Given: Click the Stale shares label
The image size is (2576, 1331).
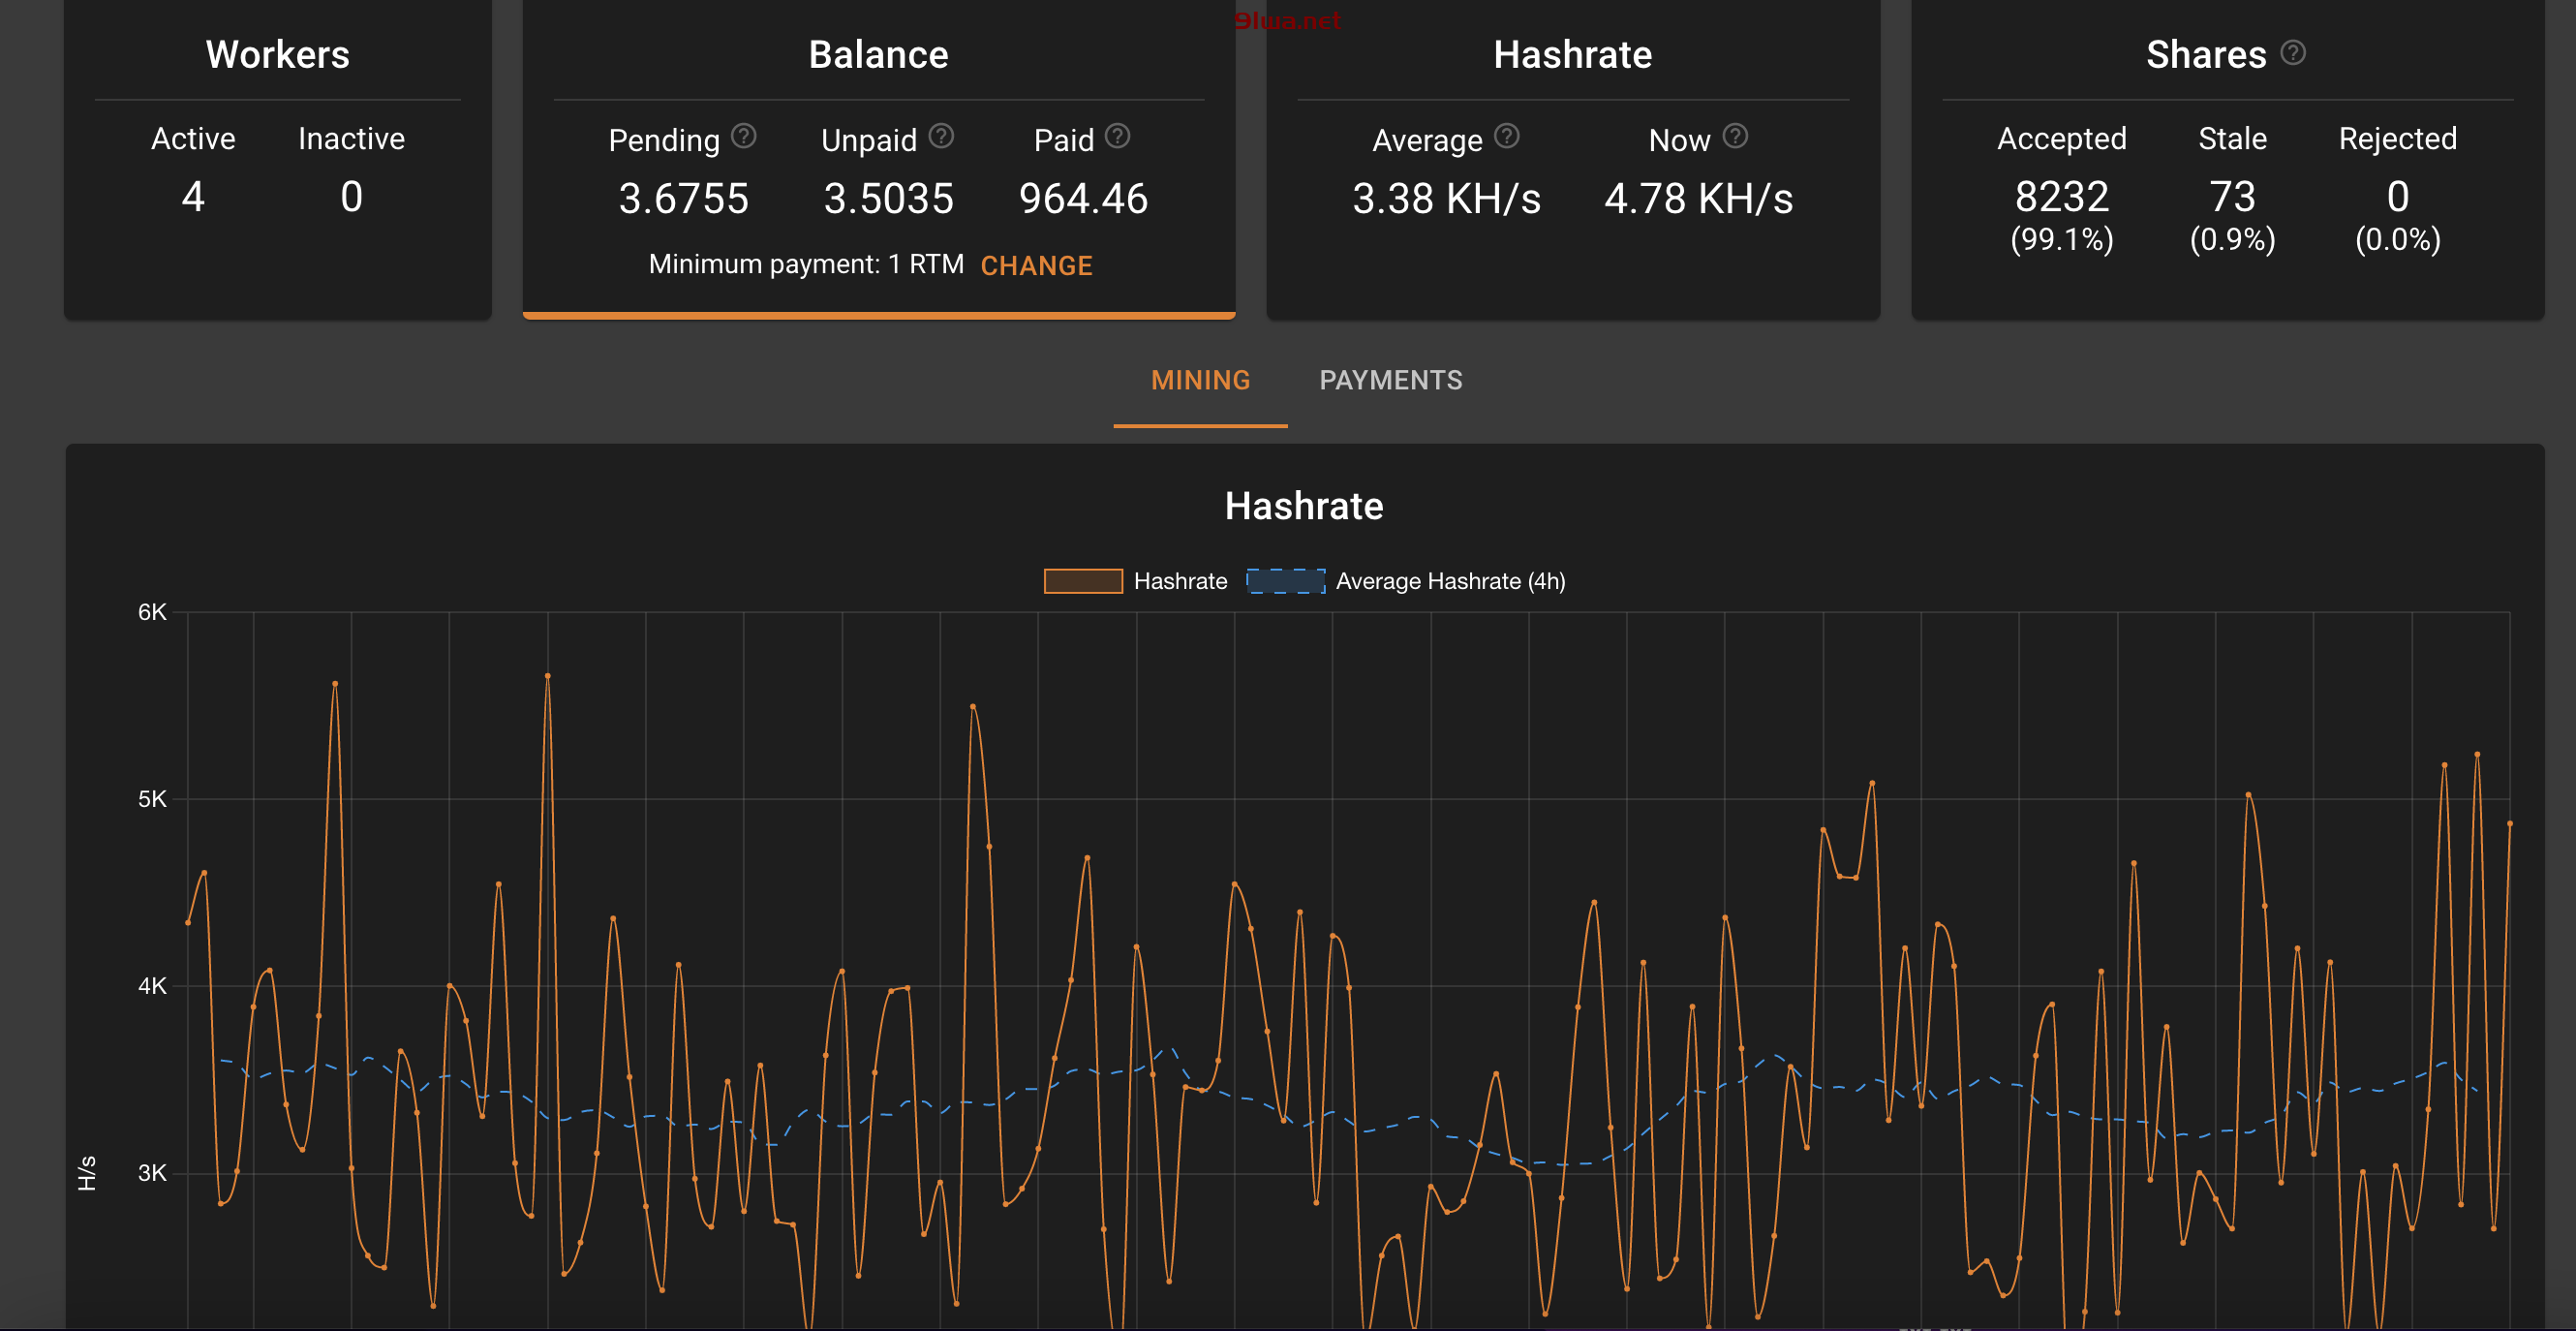Looking at the screenshot, I should click(x=2232, y=138).
